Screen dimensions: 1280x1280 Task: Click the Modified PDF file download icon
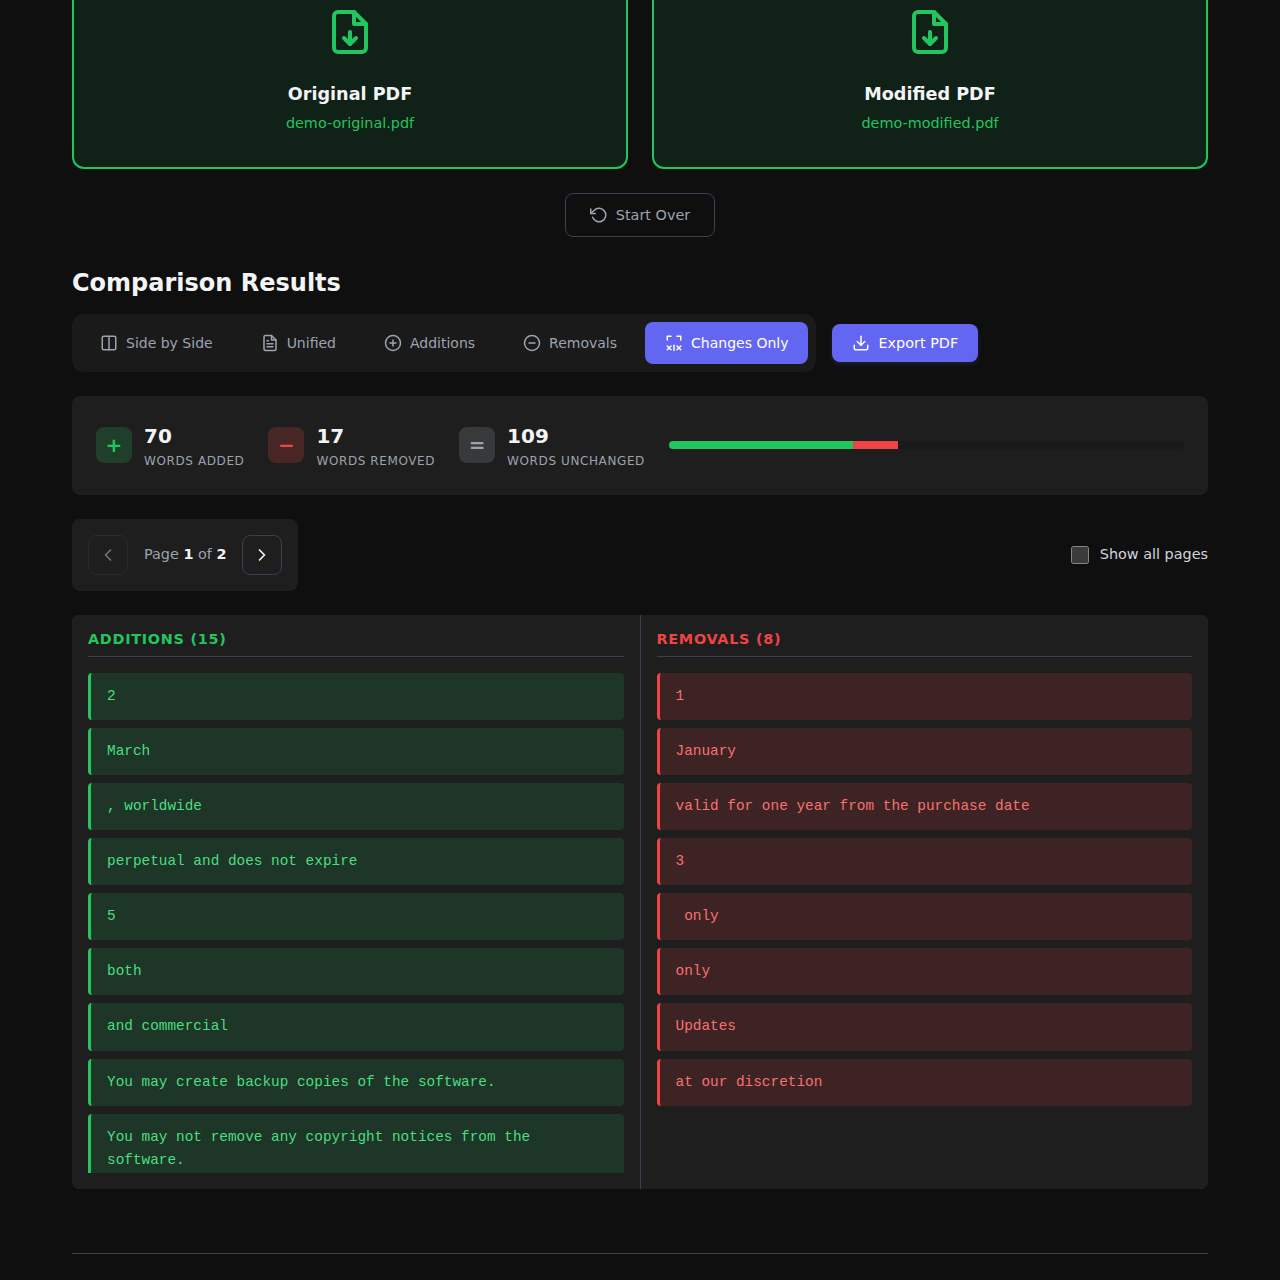[x=930, y=32]
